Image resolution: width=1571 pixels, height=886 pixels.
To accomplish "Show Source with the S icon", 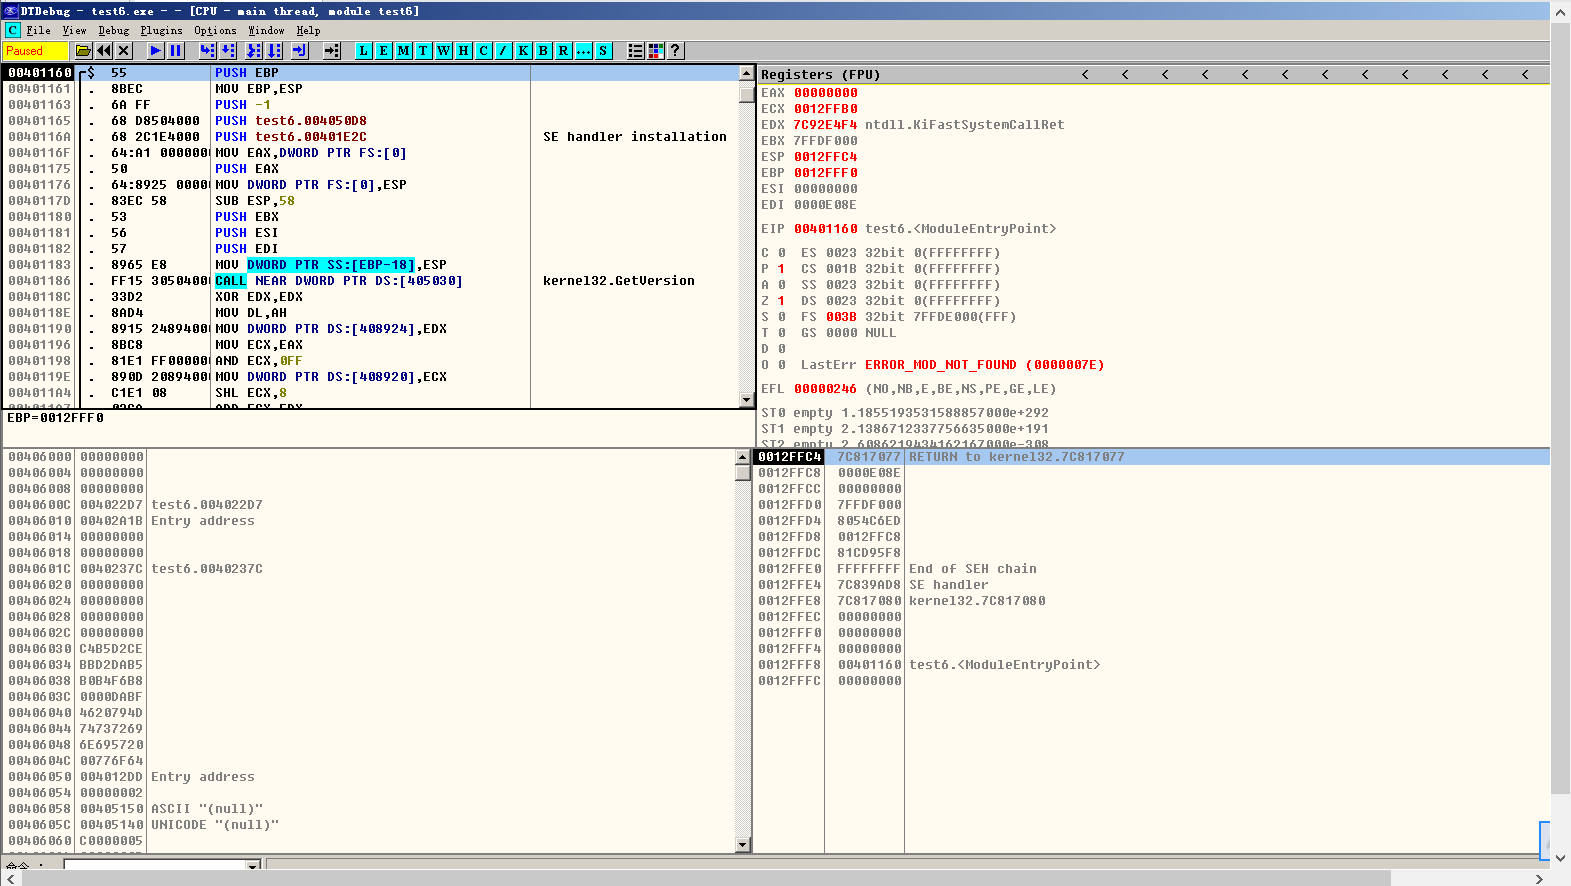I will tap(604, 51).
